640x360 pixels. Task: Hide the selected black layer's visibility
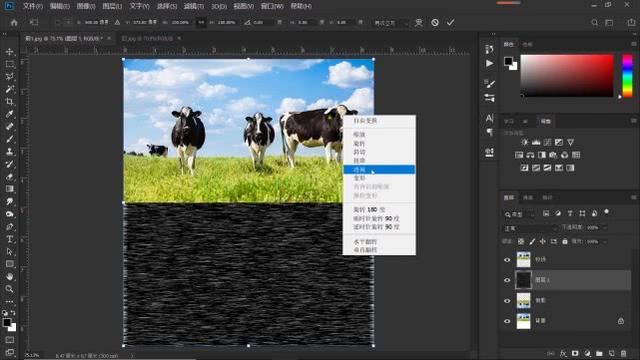coord(507,280)
